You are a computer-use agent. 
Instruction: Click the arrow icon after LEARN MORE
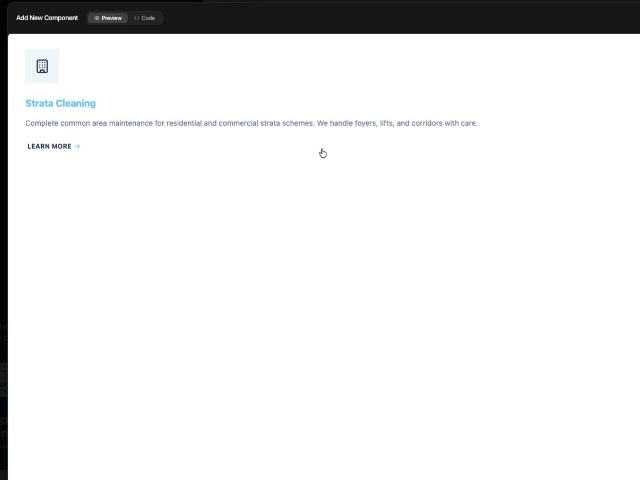tap(78, 146)
